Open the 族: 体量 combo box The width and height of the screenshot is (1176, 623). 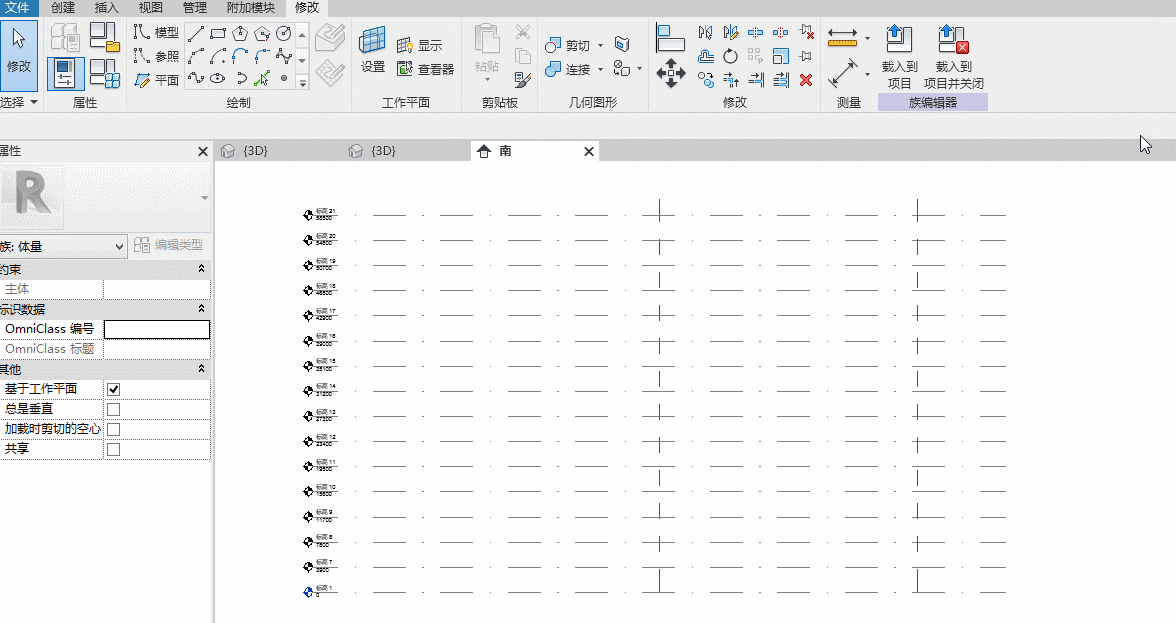(63, 246)
